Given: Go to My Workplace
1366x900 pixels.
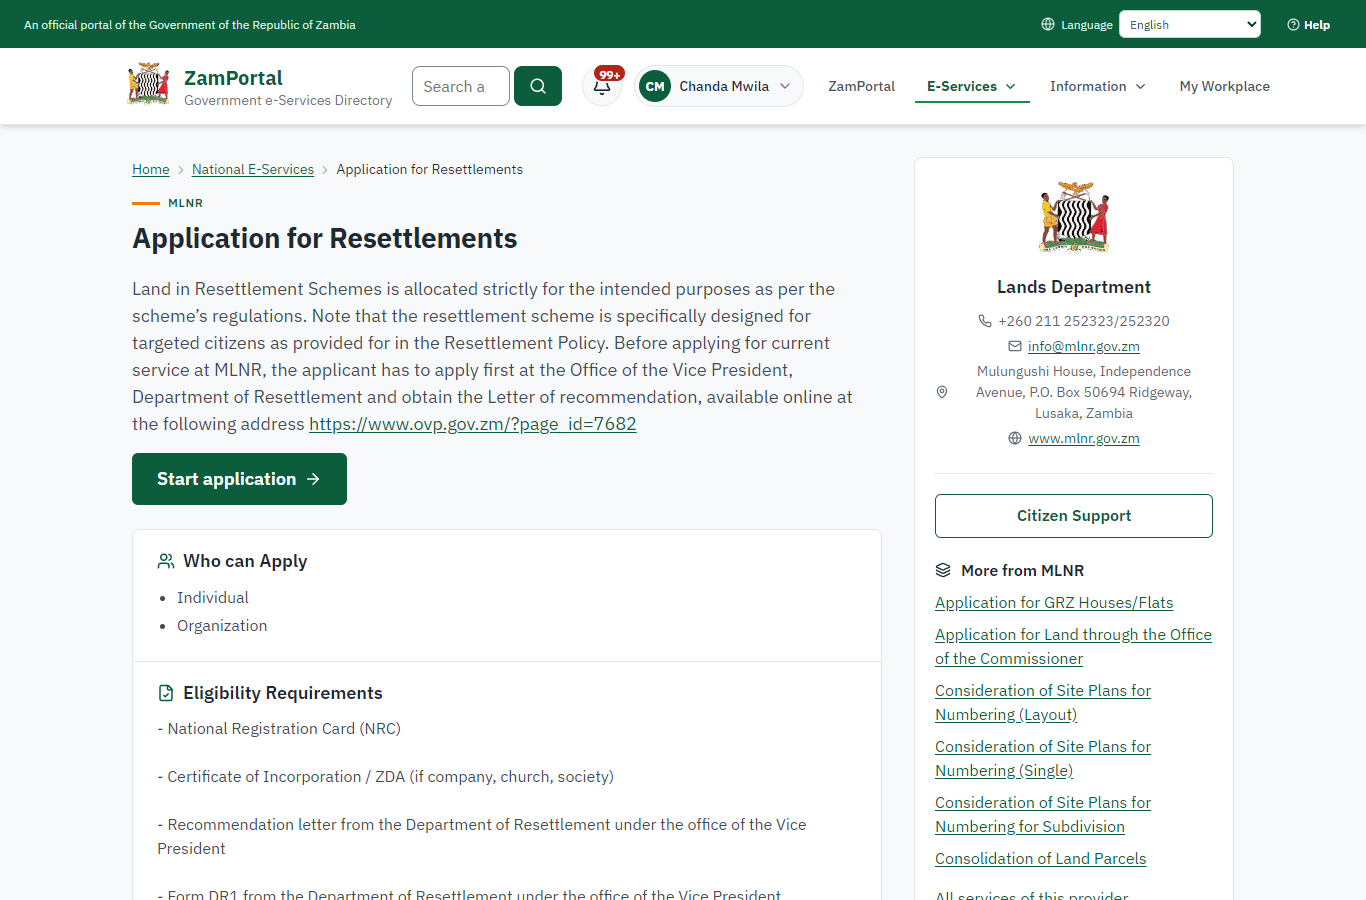Looking at the screenshot, I should coord(1224,86).
